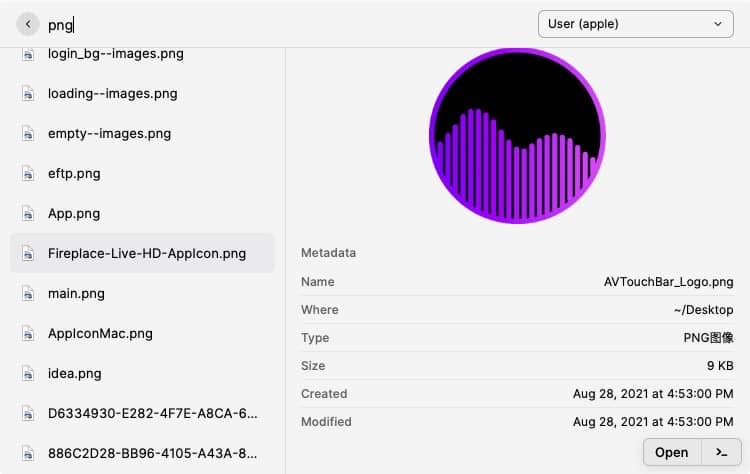
Task: Click the dropdown chevron in User selector
Action: coord(717,24)
